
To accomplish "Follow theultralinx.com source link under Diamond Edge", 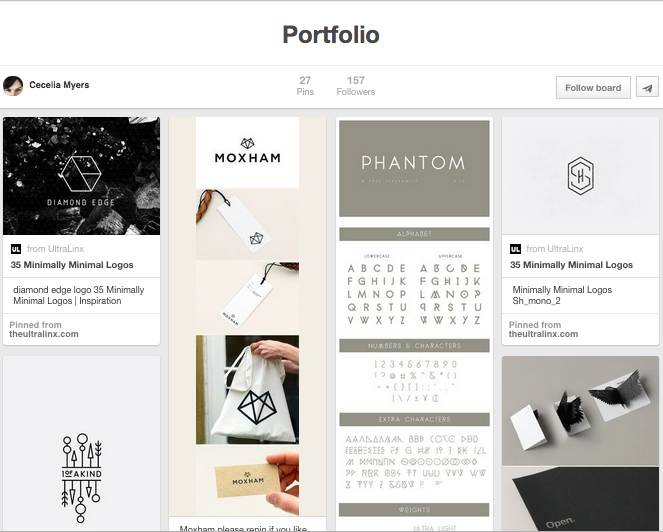I will coord(44,334).
